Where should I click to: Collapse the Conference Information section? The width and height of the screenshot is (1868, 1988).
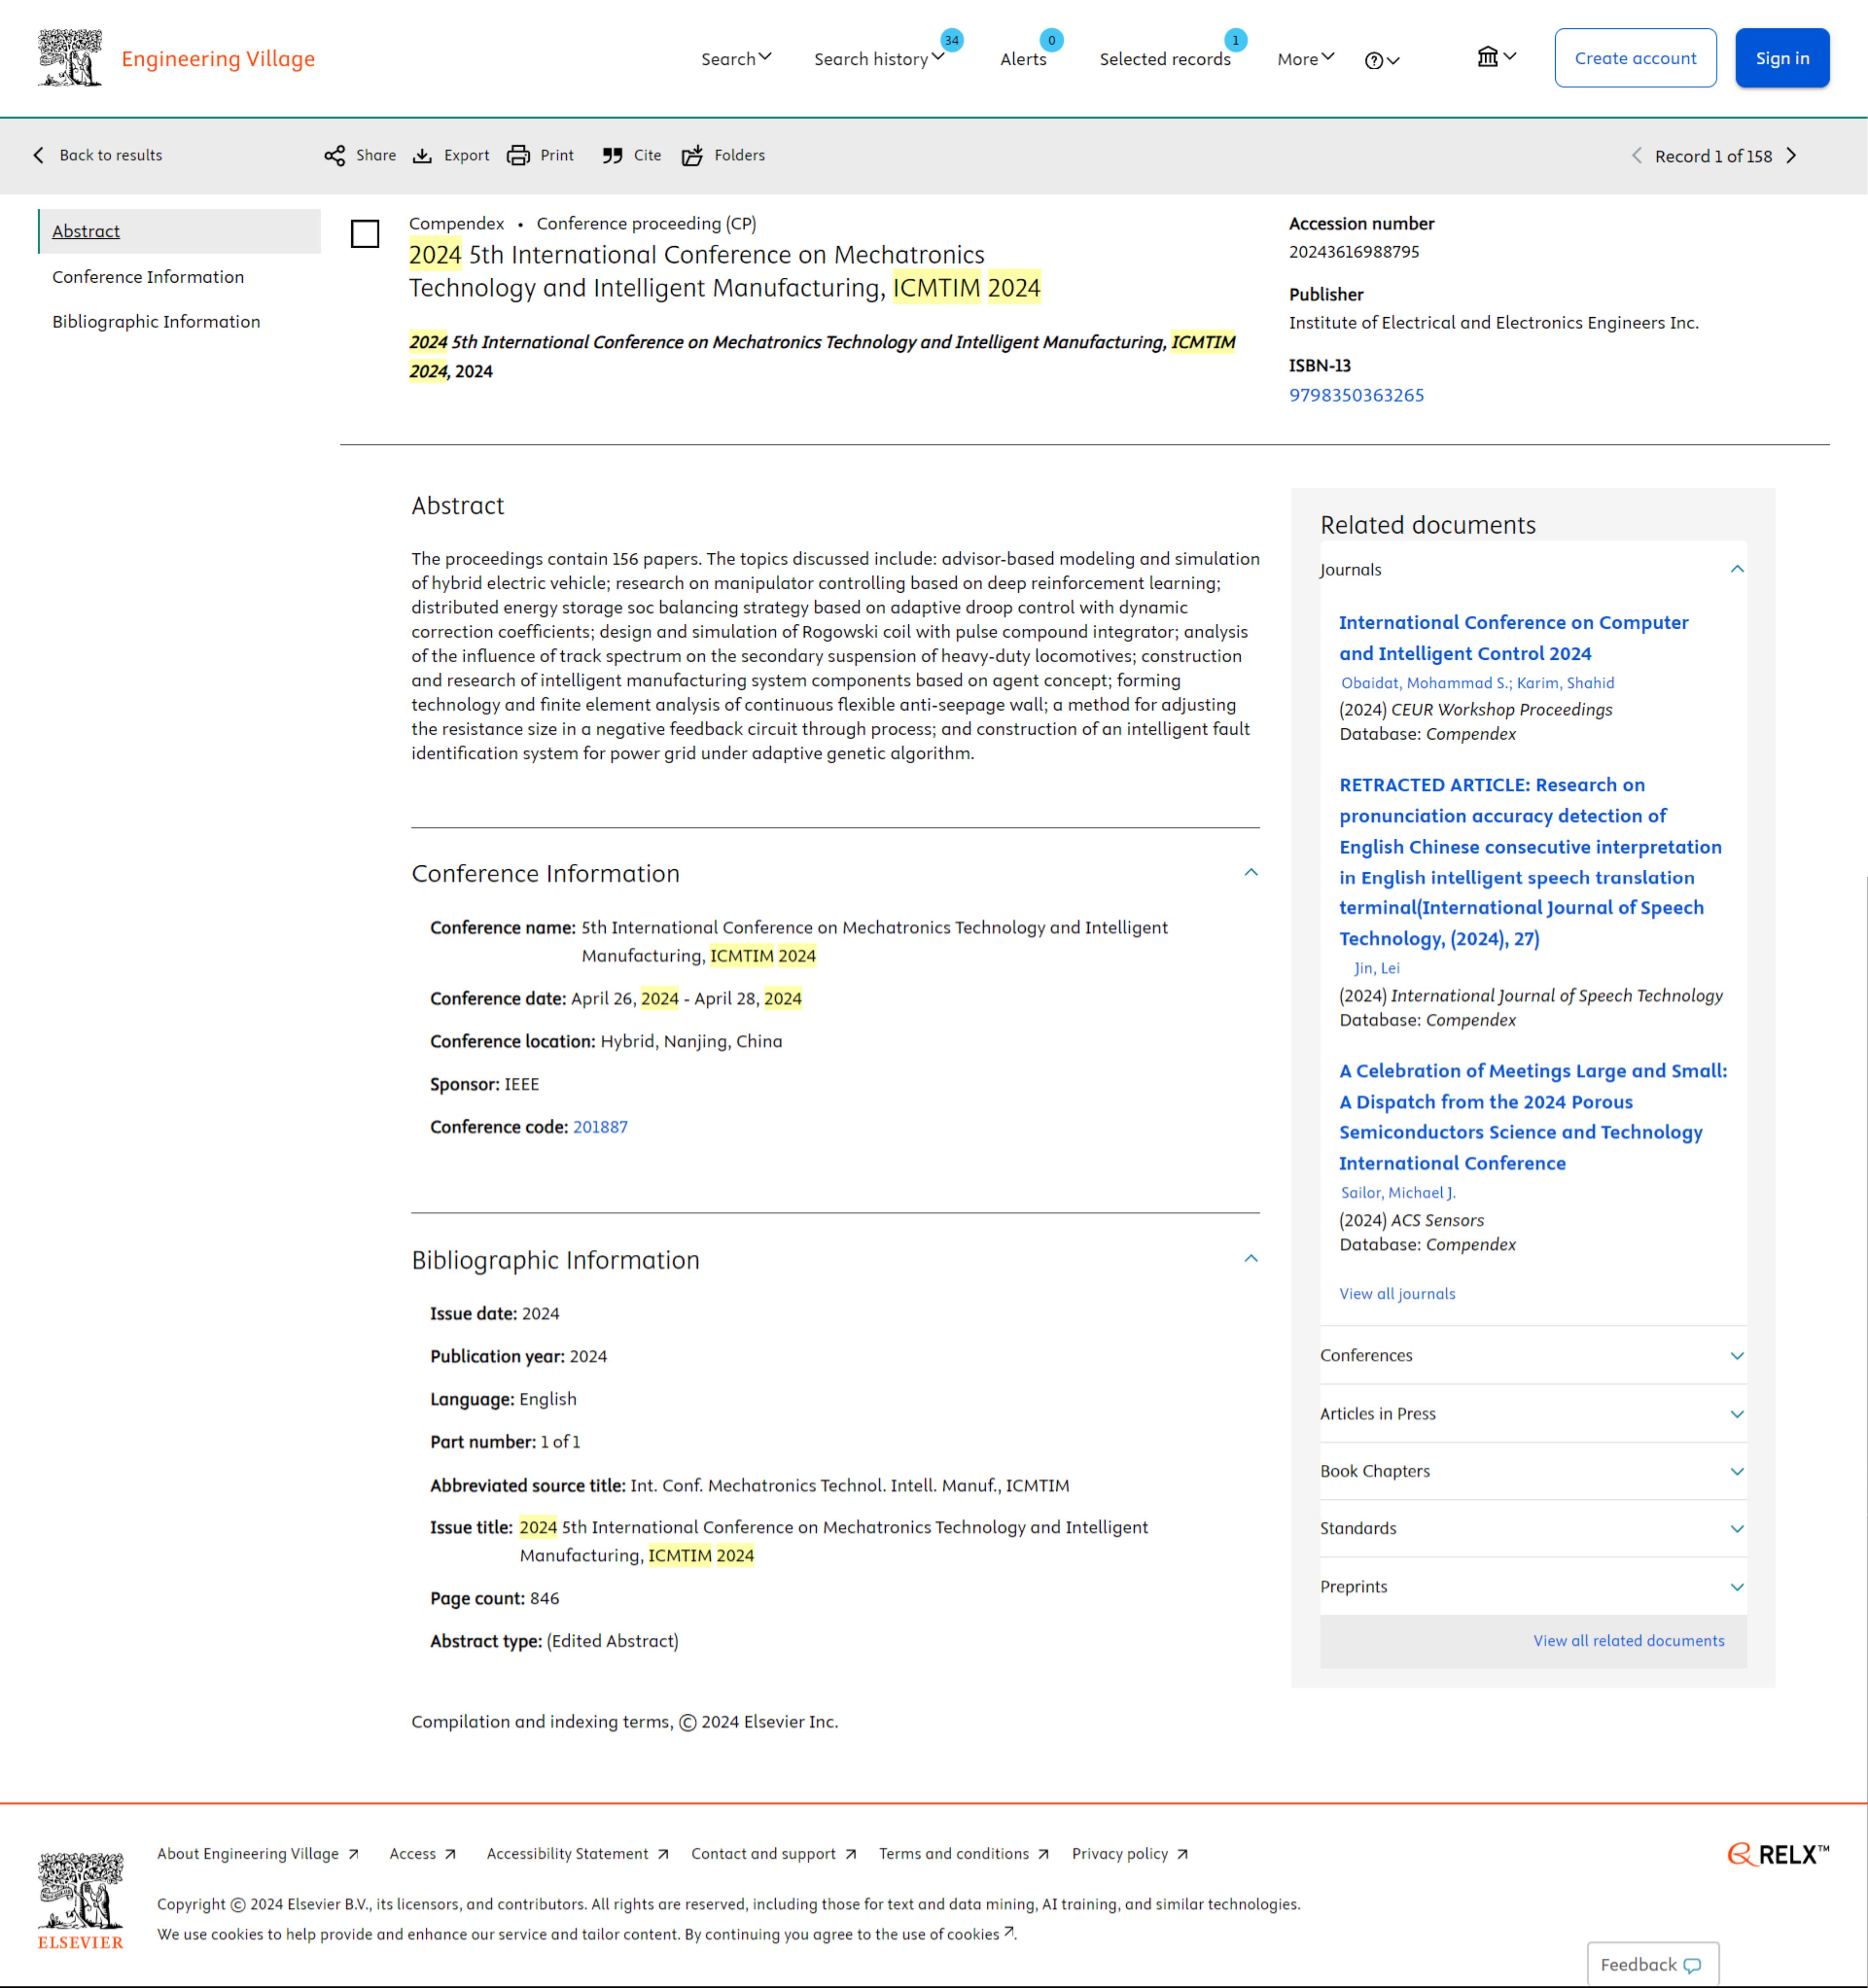coord(1251,873)
